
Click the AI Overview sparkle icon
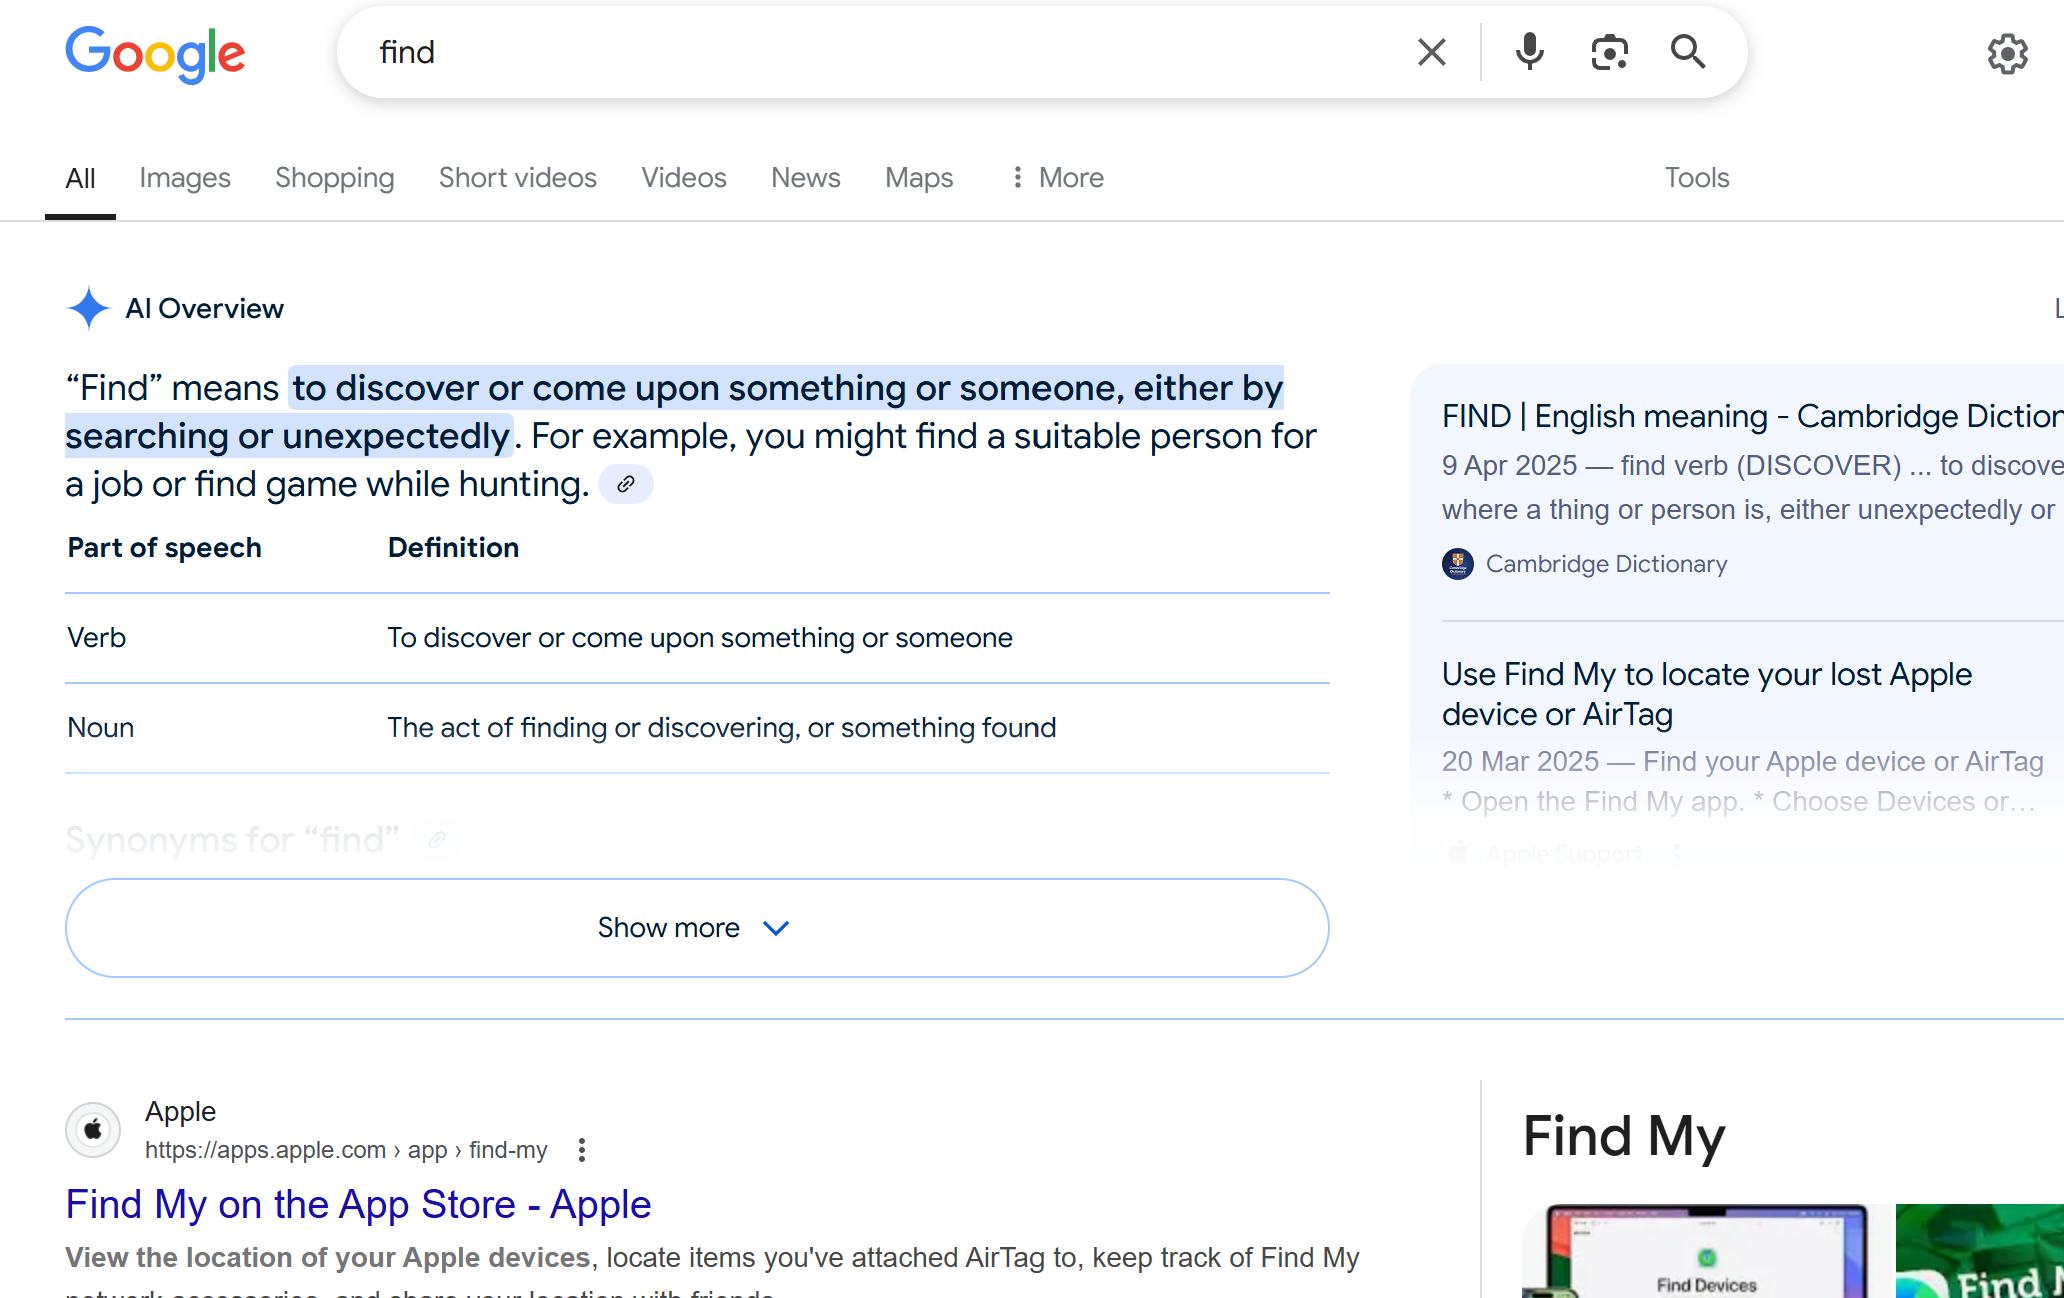pos(88,308)
